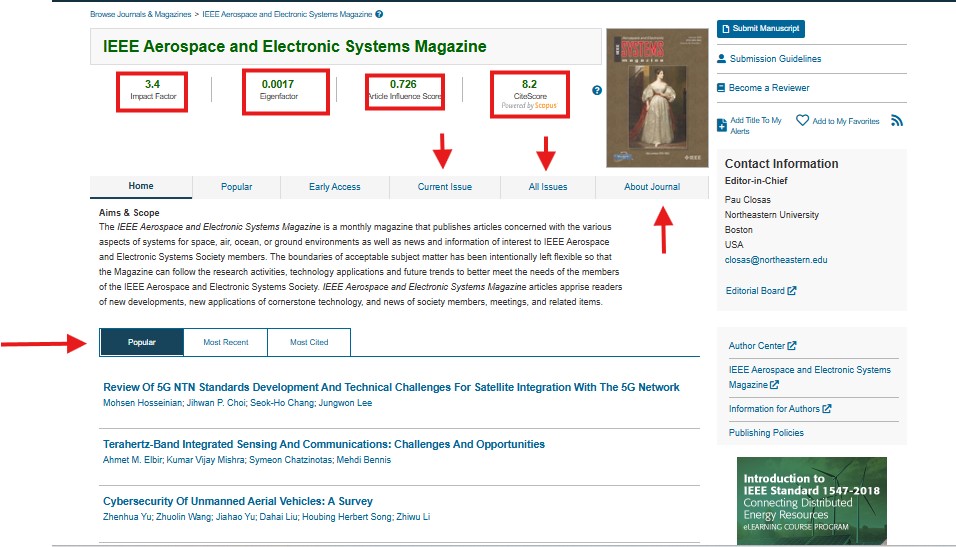Image resolution: width=956 pixels, height=547 pixels.
Task: Click the Aims & Scope heading
Action: [129, 213]
